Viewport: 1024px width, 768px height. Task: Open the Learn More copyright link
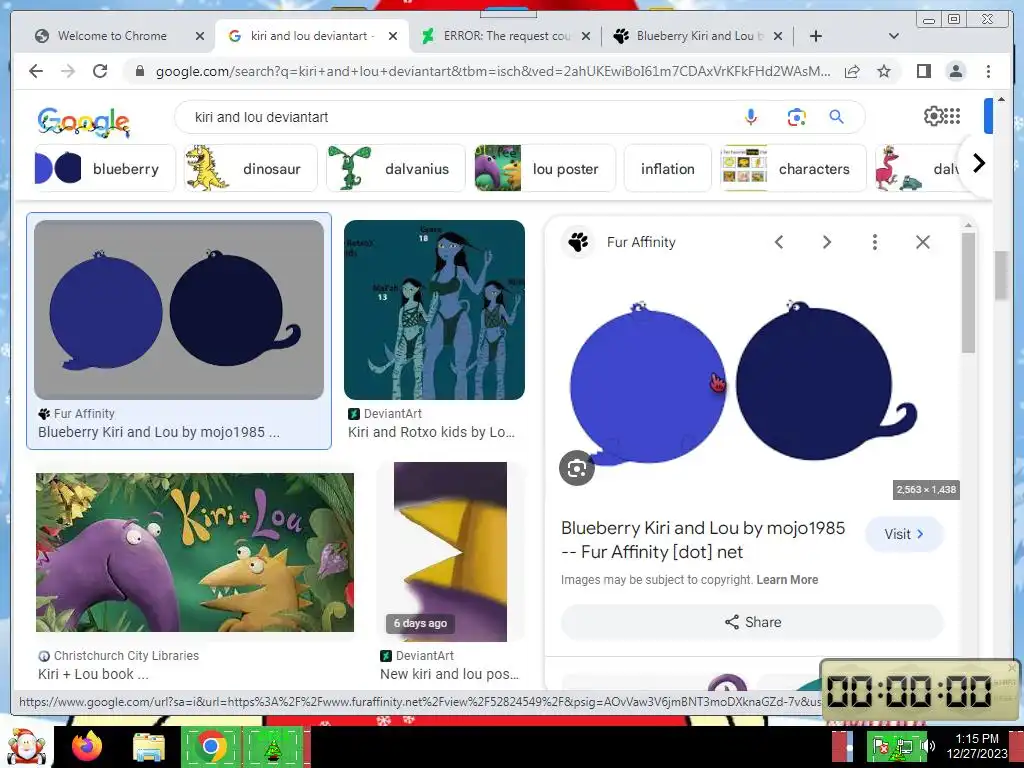787,580
